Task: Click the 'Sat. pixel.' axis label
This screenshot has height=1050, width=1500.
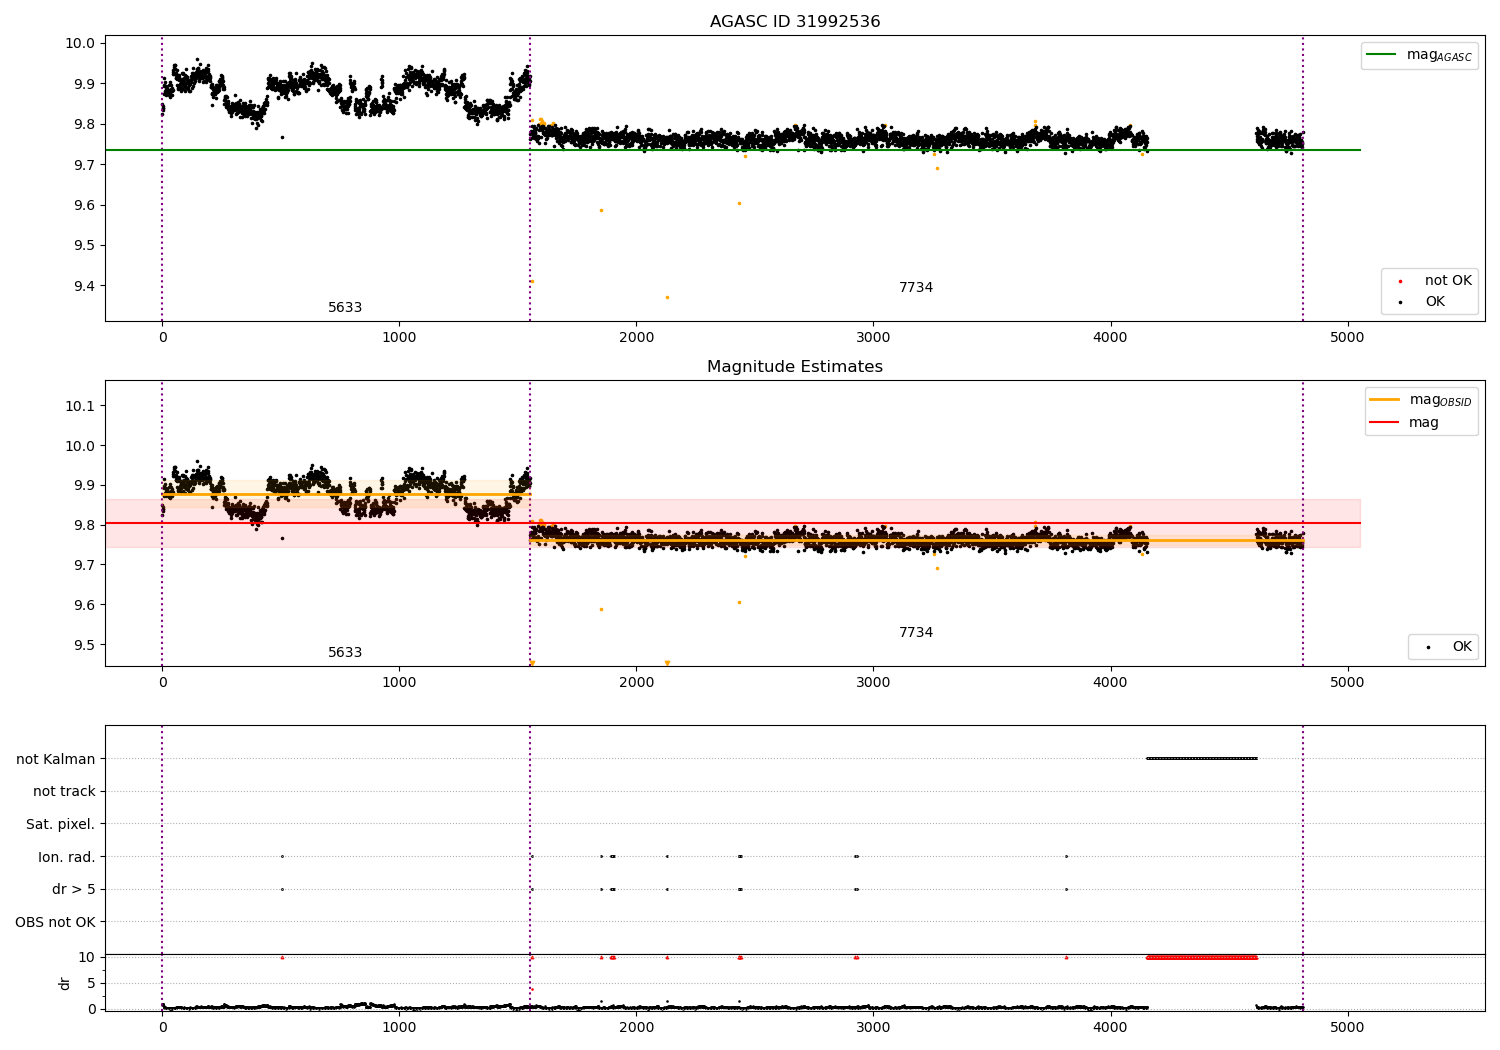Action: pyautogui.click(x=61, y=824)
